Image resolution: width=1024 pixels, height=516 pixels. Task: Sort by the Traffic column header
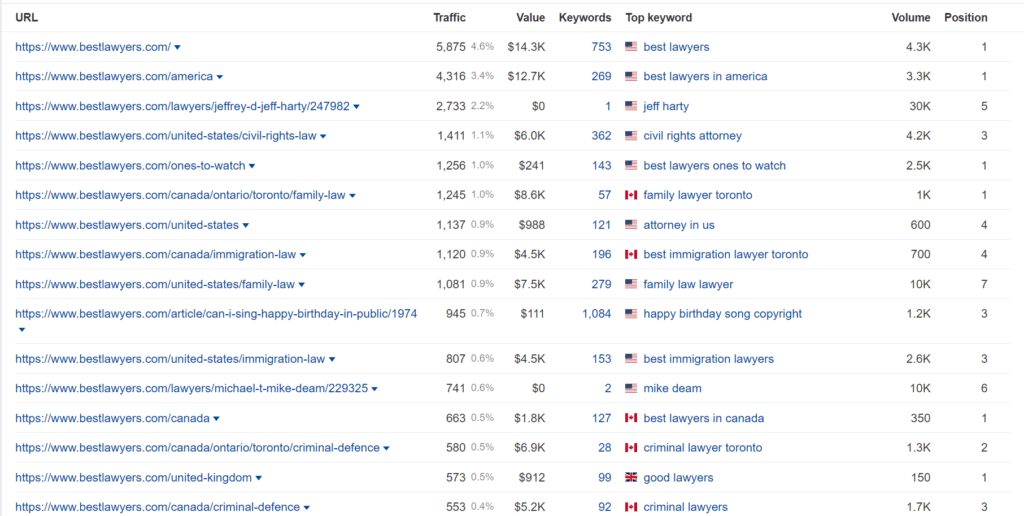tap(449, 17)
